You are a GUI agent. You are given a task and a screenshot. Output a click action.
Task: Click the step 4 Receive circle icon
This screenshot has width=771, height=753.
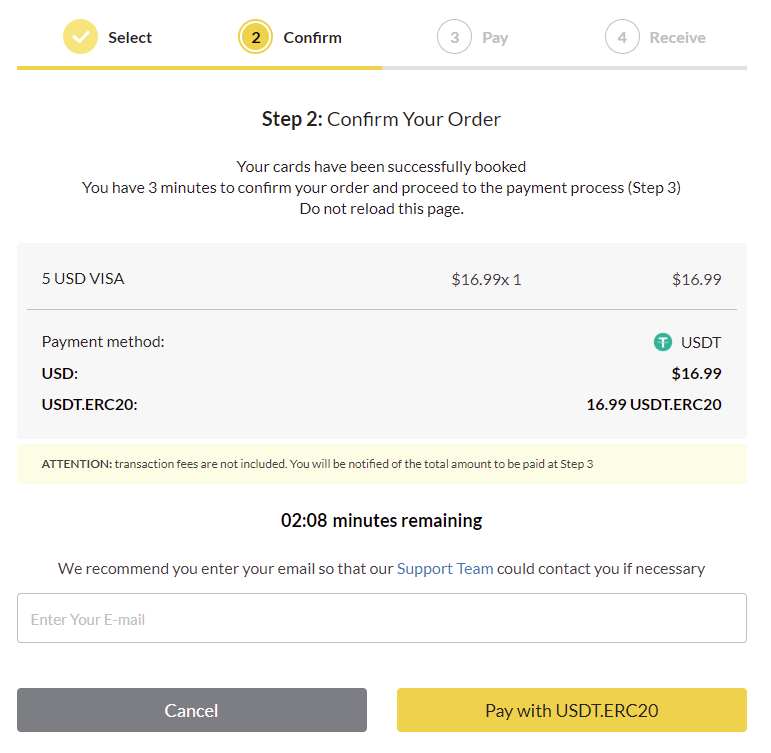[x=622, y=38]
